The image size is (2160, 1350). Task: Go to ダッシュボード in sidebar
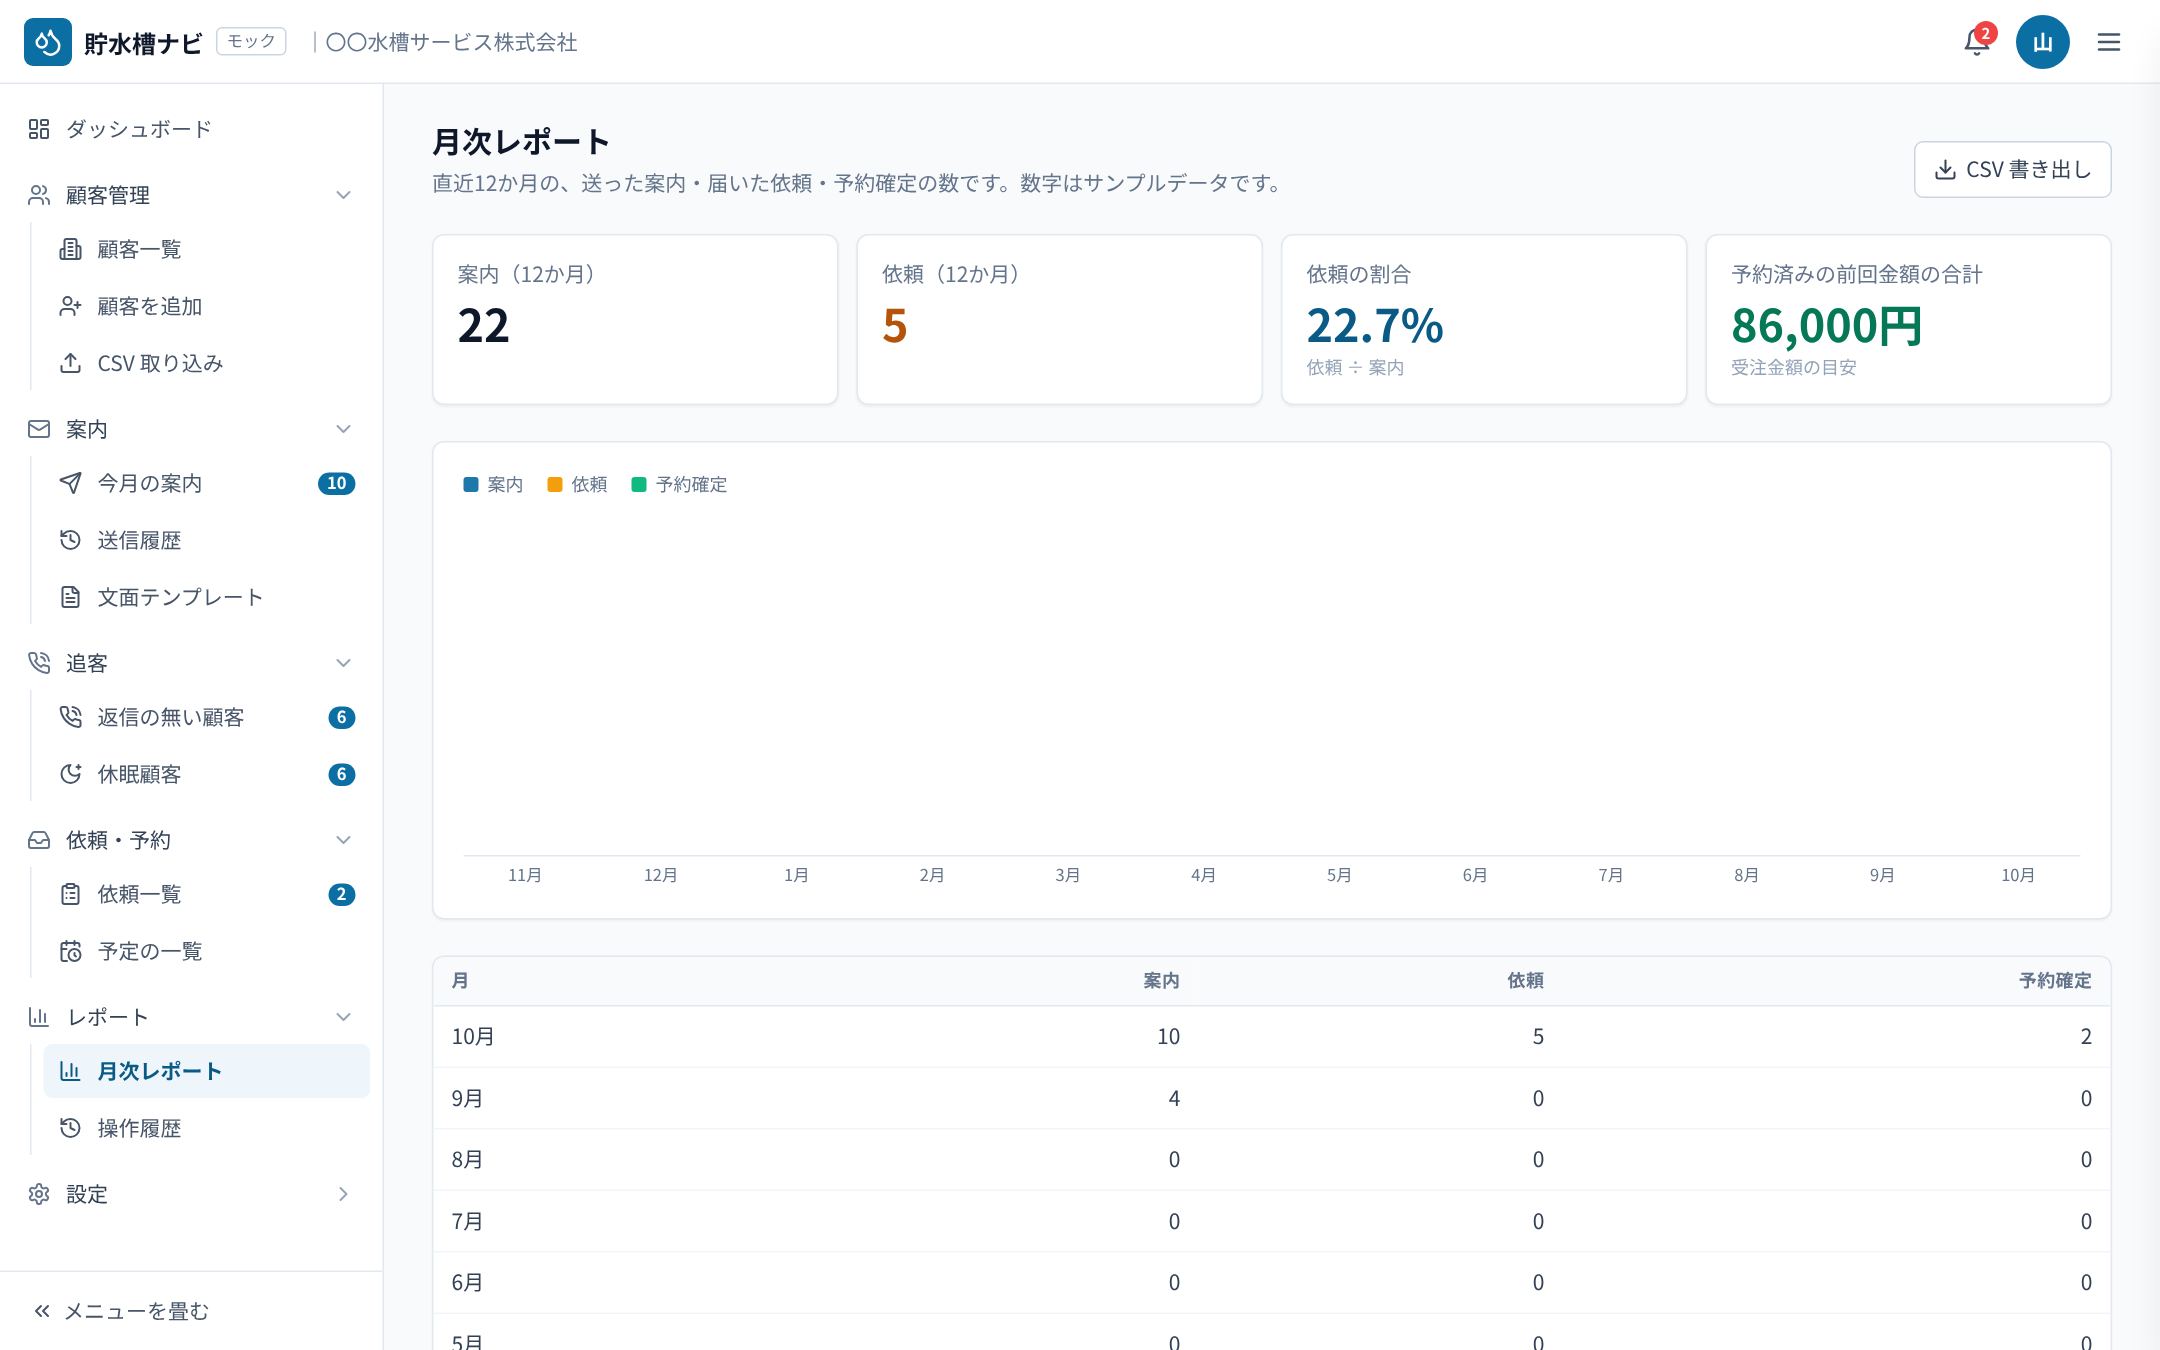pos(192,129)
